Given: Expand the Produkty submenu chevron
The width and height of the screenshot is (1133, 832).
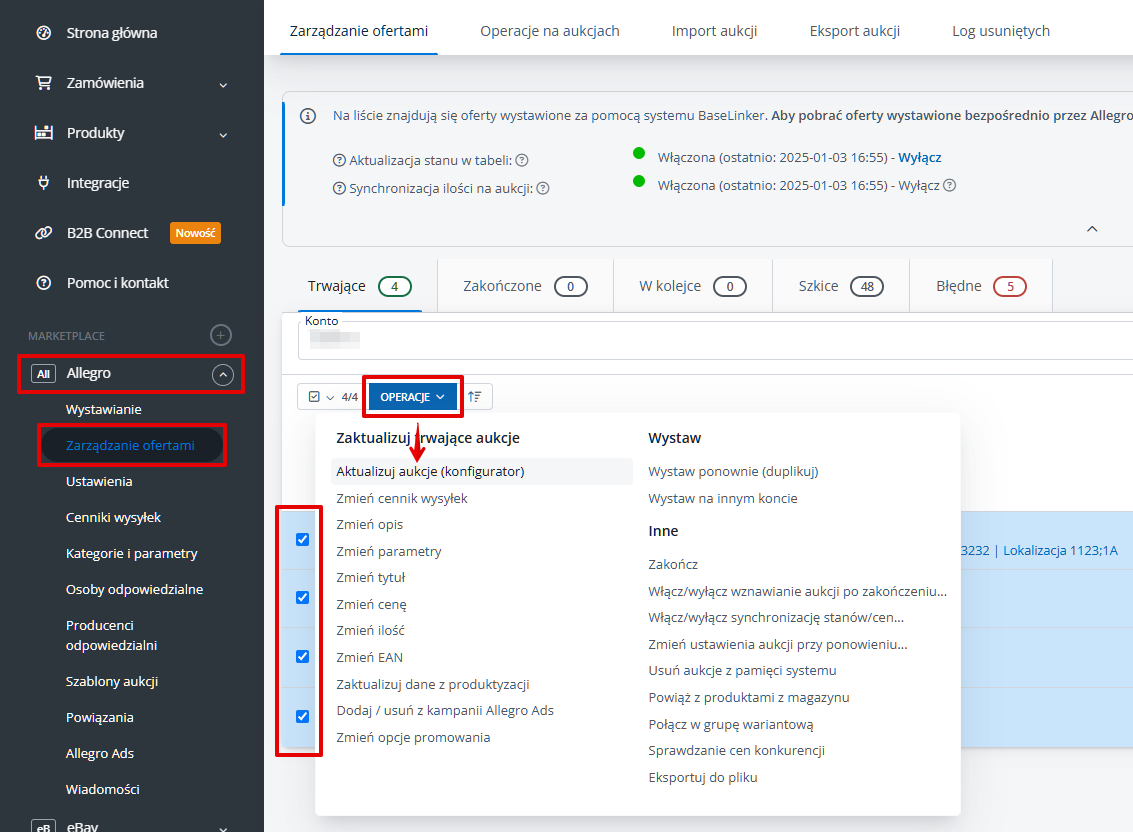Looking at the screenshot, I should [x=223, y=134].
